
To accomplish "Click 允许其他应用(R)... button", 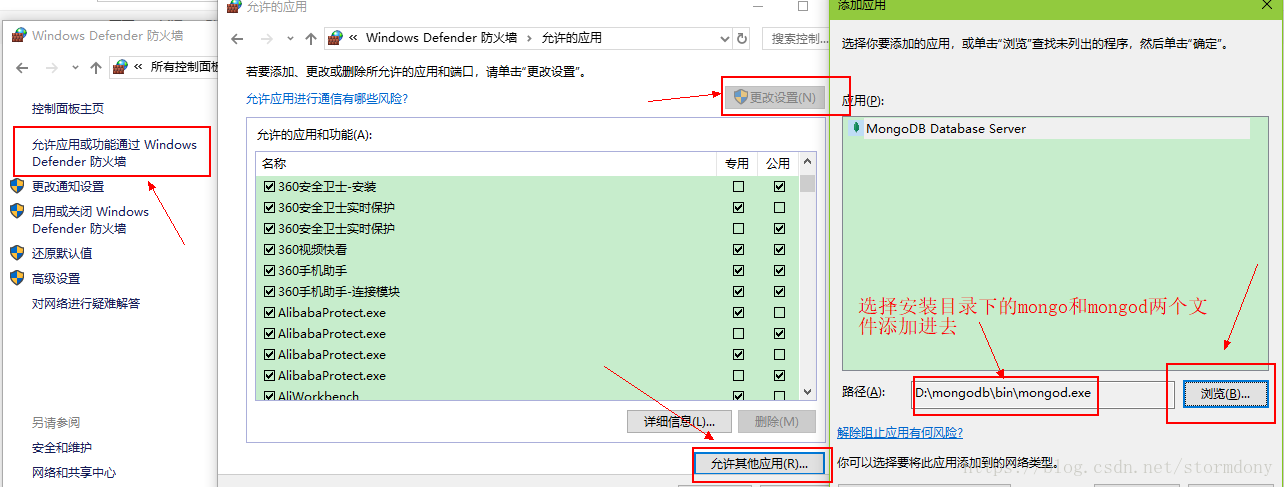I will pos(759,463).
